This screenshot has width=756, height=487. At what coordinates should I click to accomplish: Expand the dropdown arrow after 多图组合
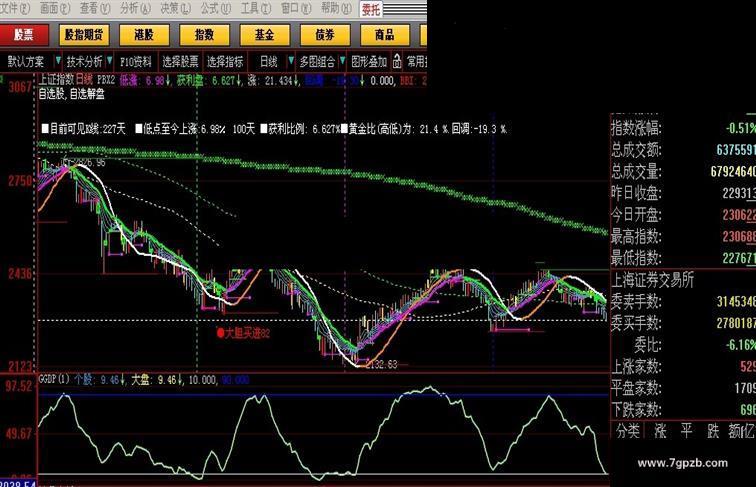[342, 61]
